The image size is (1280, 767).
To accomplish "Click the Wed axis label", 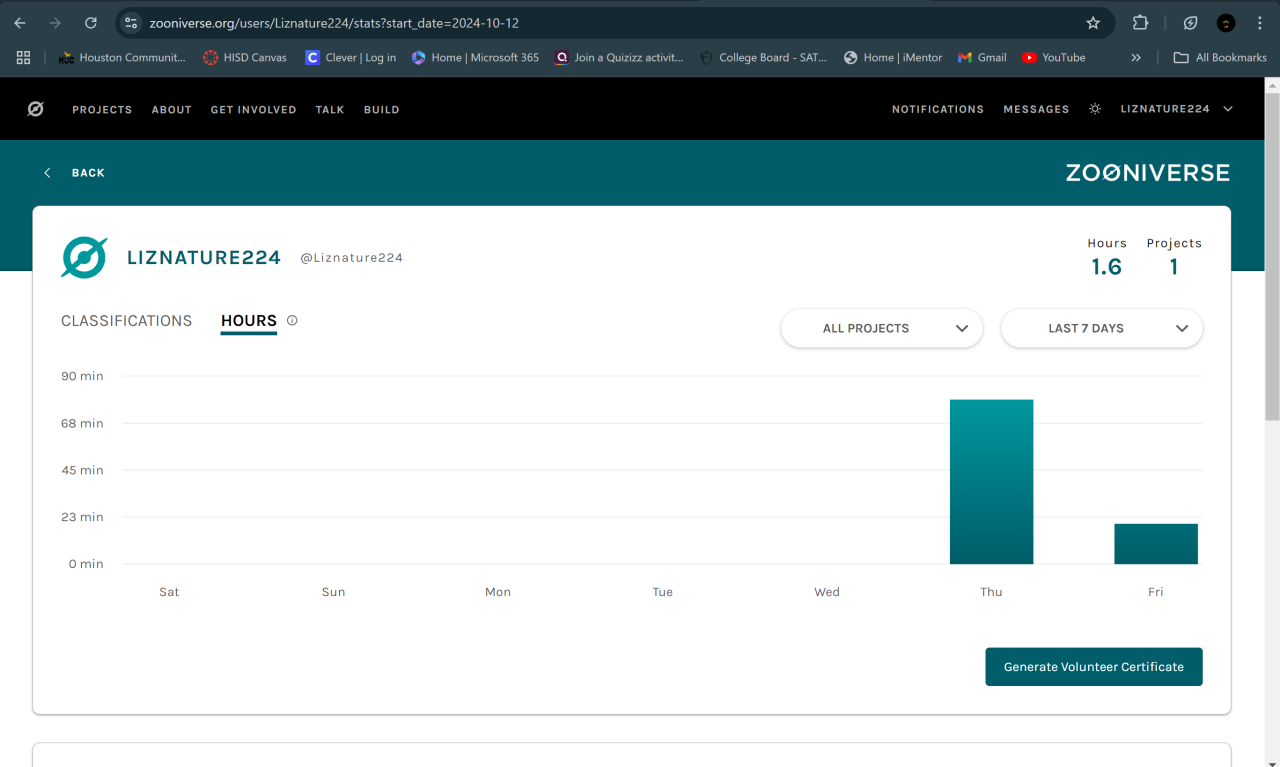I will (827, 592).
